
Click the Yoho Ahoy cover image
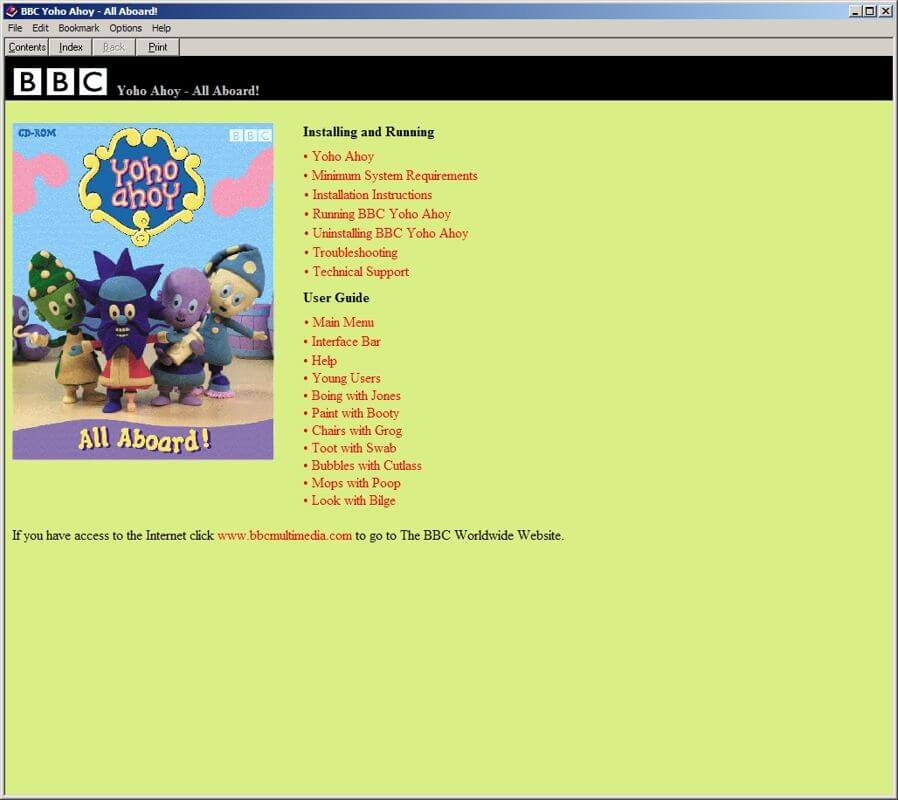[143, 291]
